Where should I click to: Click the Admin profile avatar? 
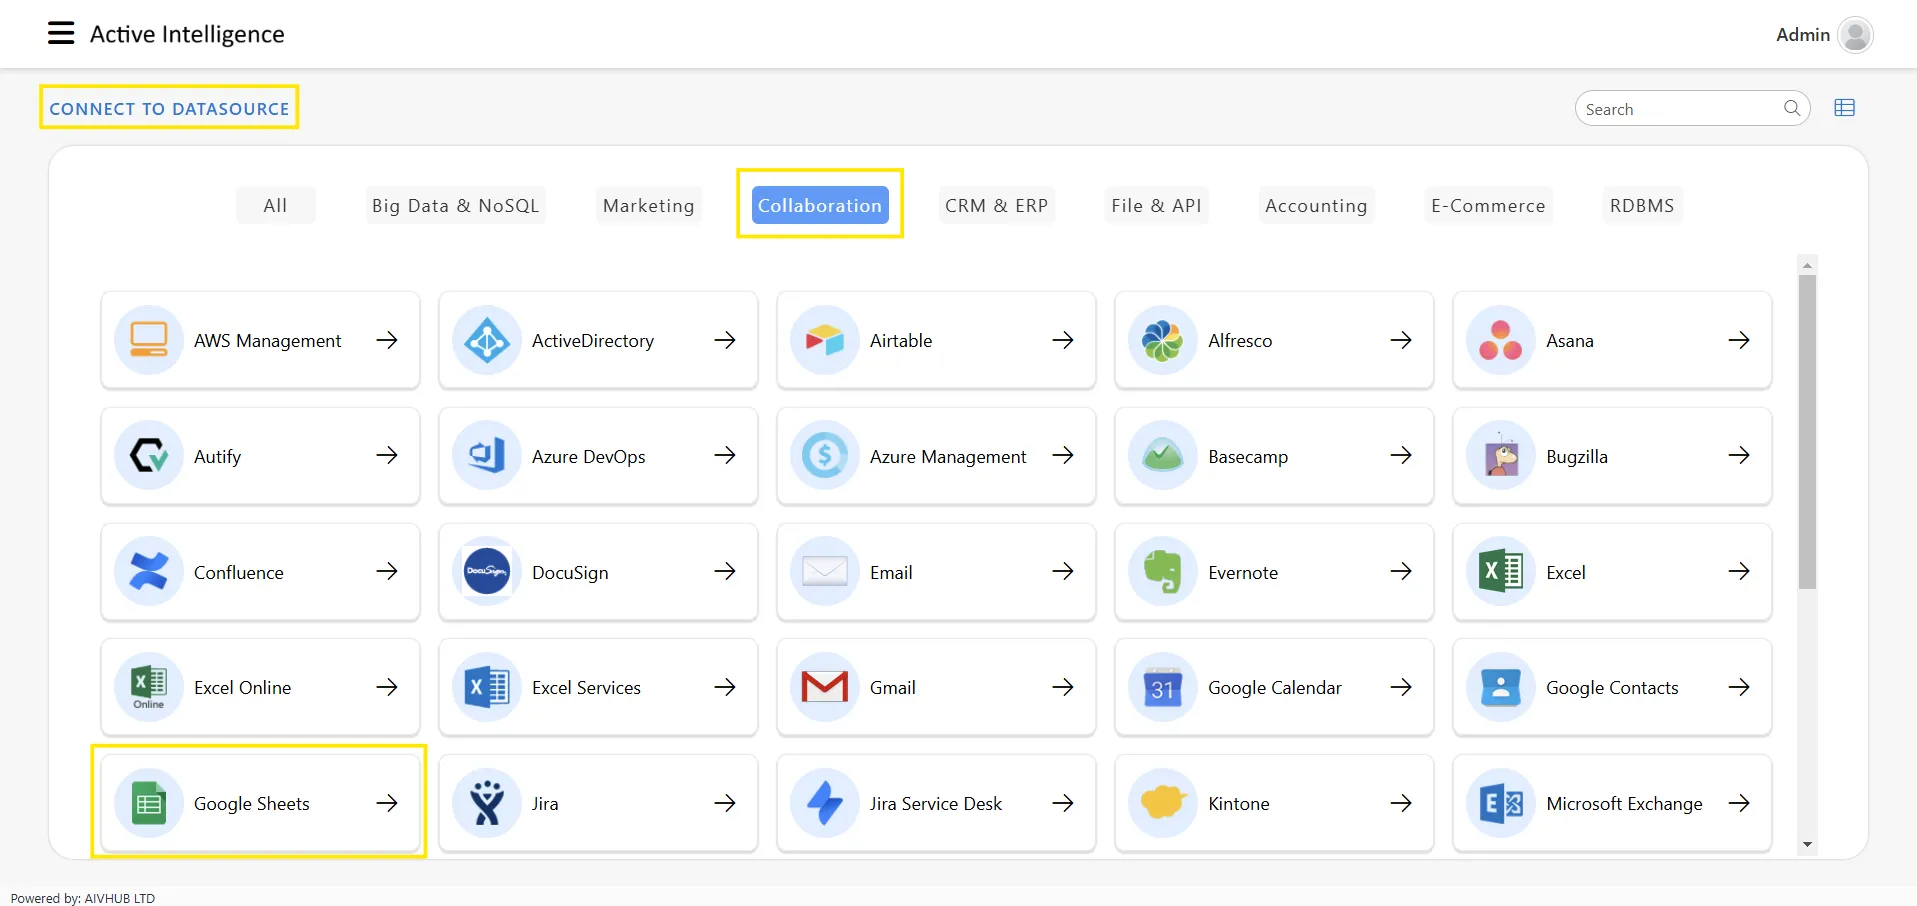click(x=1855, y=35)
